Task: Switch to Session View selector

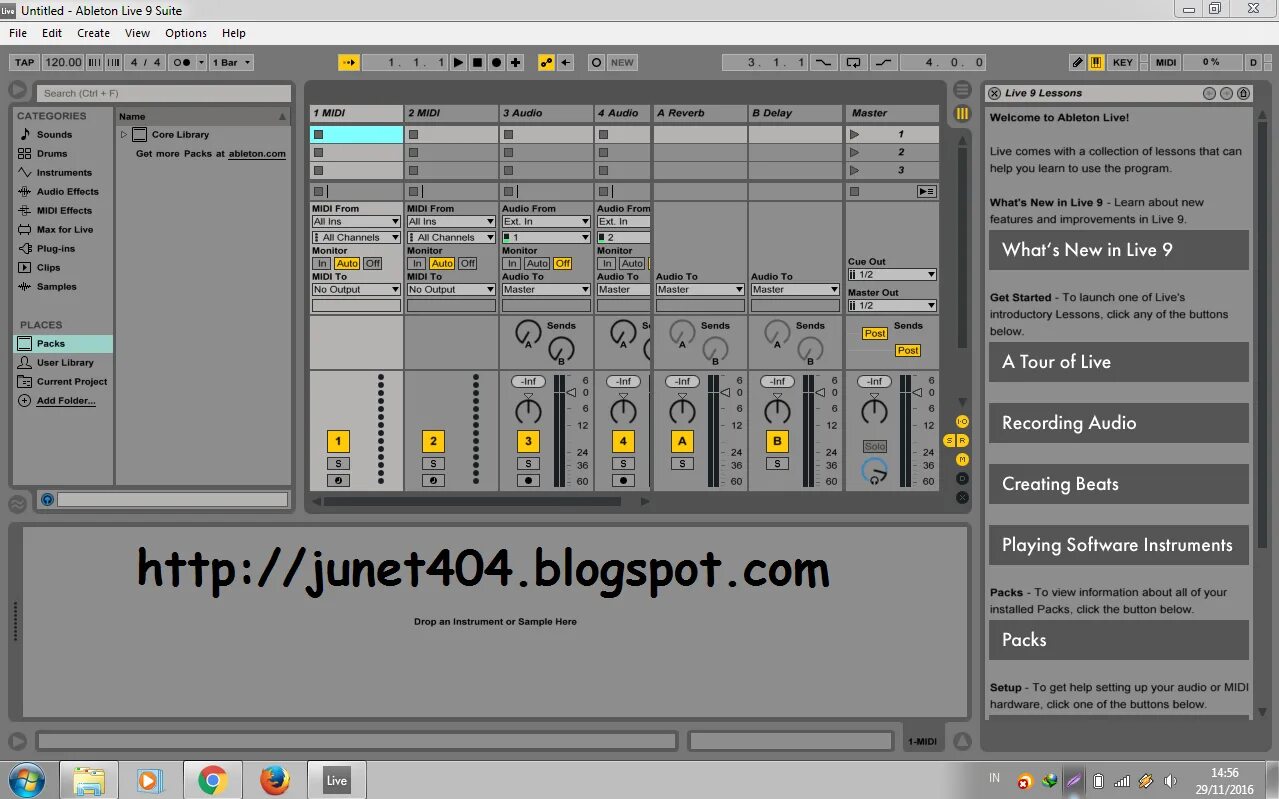Action: [x=962, y=113]
